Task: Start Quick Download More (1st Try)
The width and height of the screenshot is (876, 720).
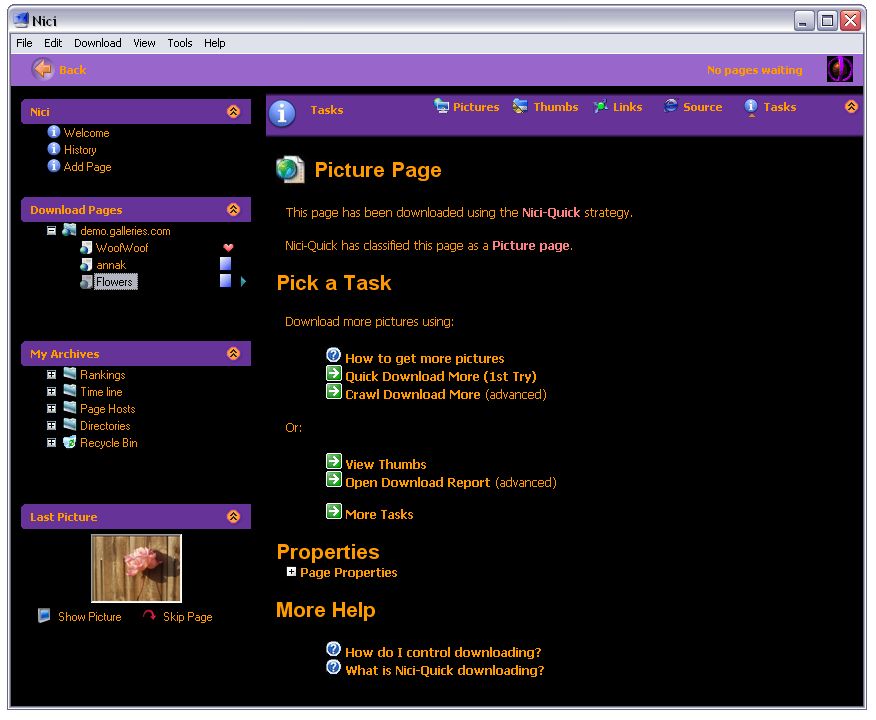Action: [441, 376]
